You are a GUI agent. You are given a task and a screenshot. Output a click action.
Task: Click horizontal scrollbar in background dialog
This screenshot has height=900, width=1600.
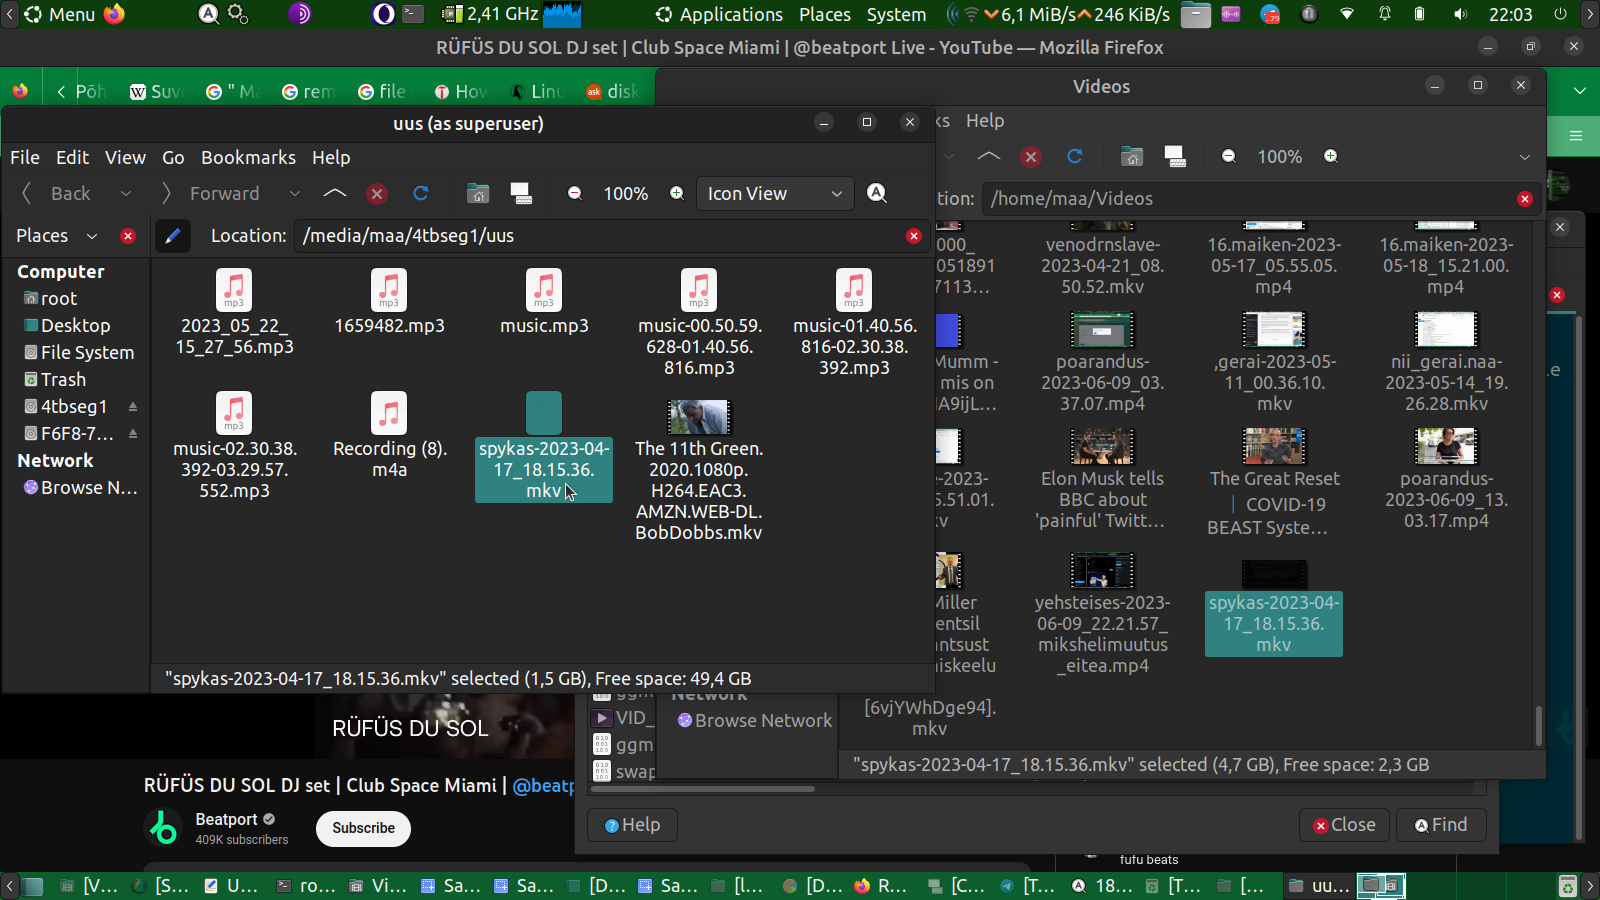coord(703,789)
